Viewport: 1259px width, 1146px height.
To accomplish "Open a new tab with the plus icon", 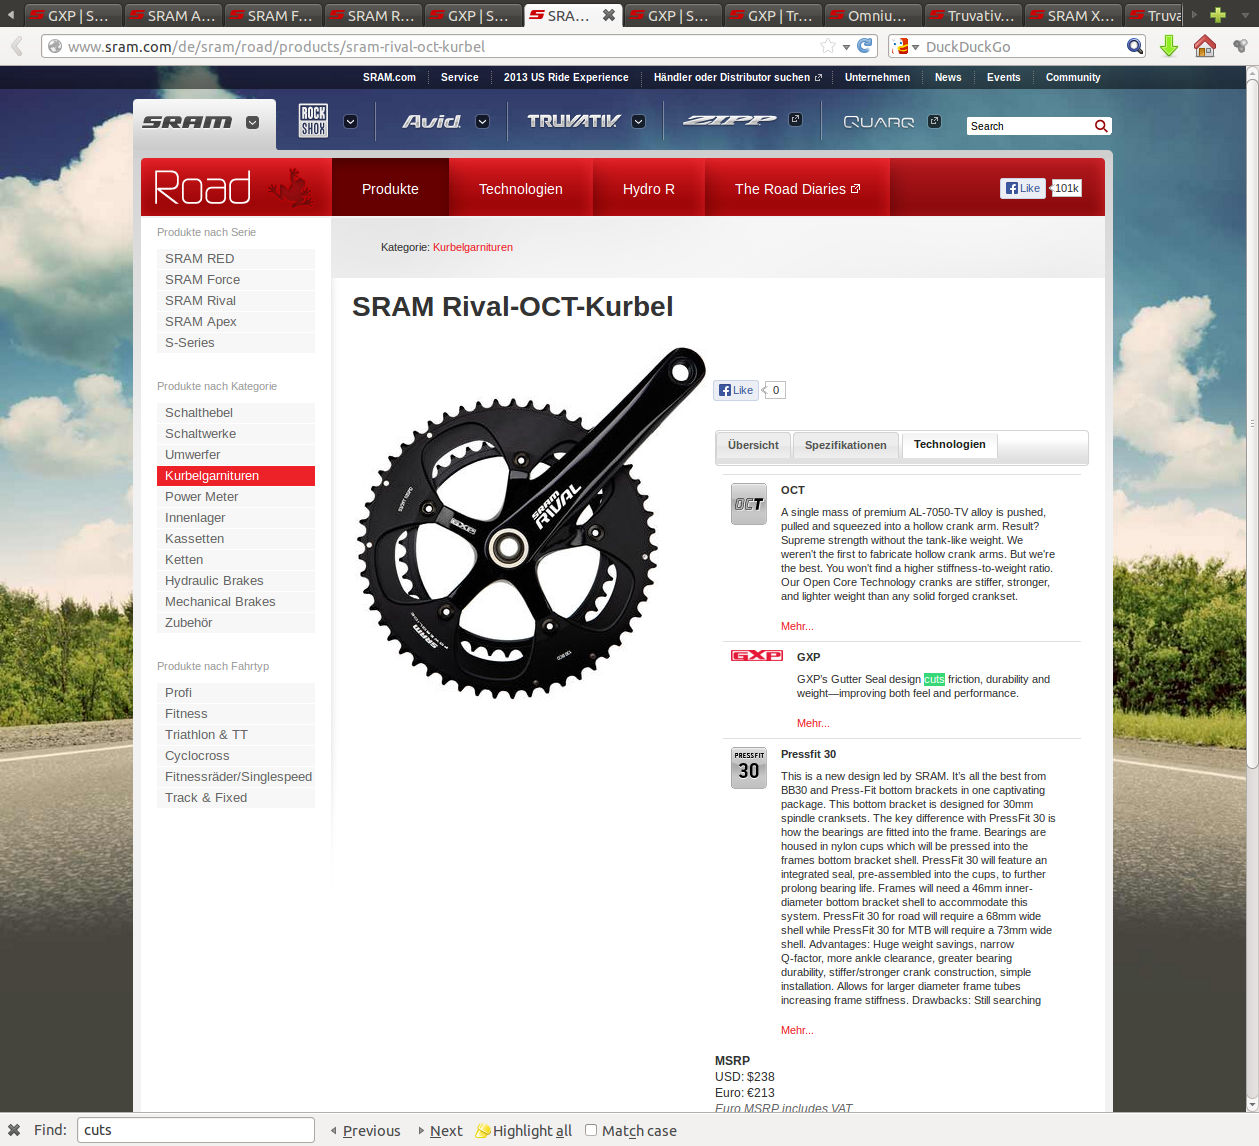I will click(1217, 15).
